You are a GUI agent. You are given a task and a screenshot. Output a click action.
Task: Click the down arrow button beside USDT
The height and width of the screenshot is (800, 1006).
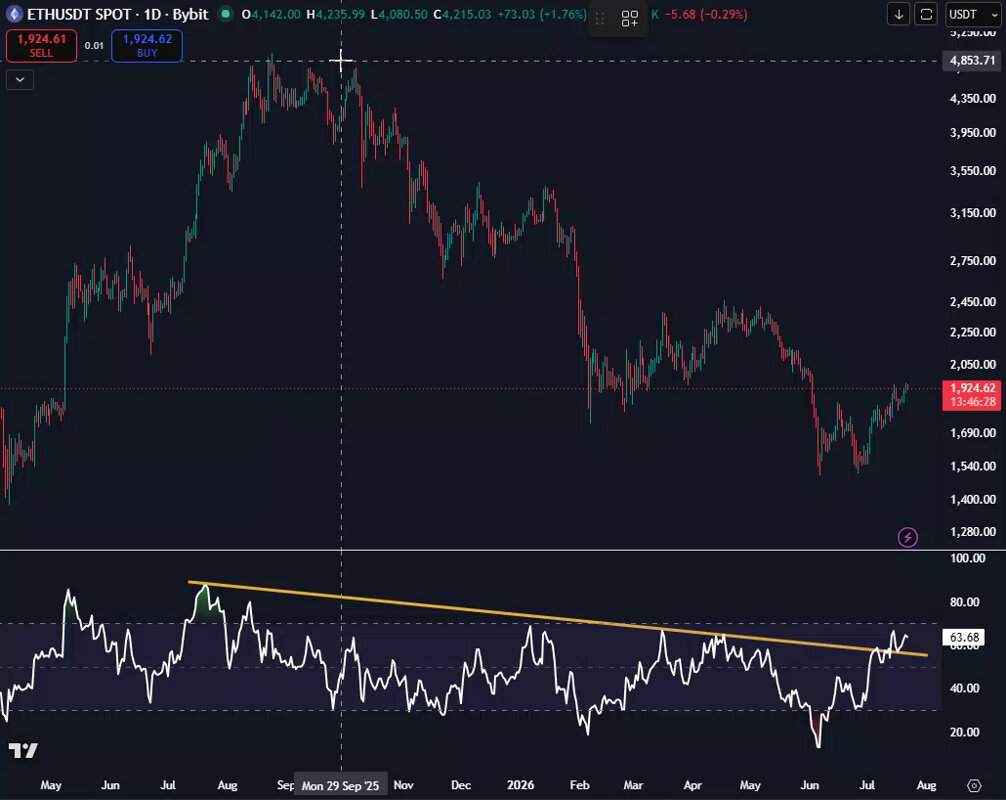pos(898,14)
